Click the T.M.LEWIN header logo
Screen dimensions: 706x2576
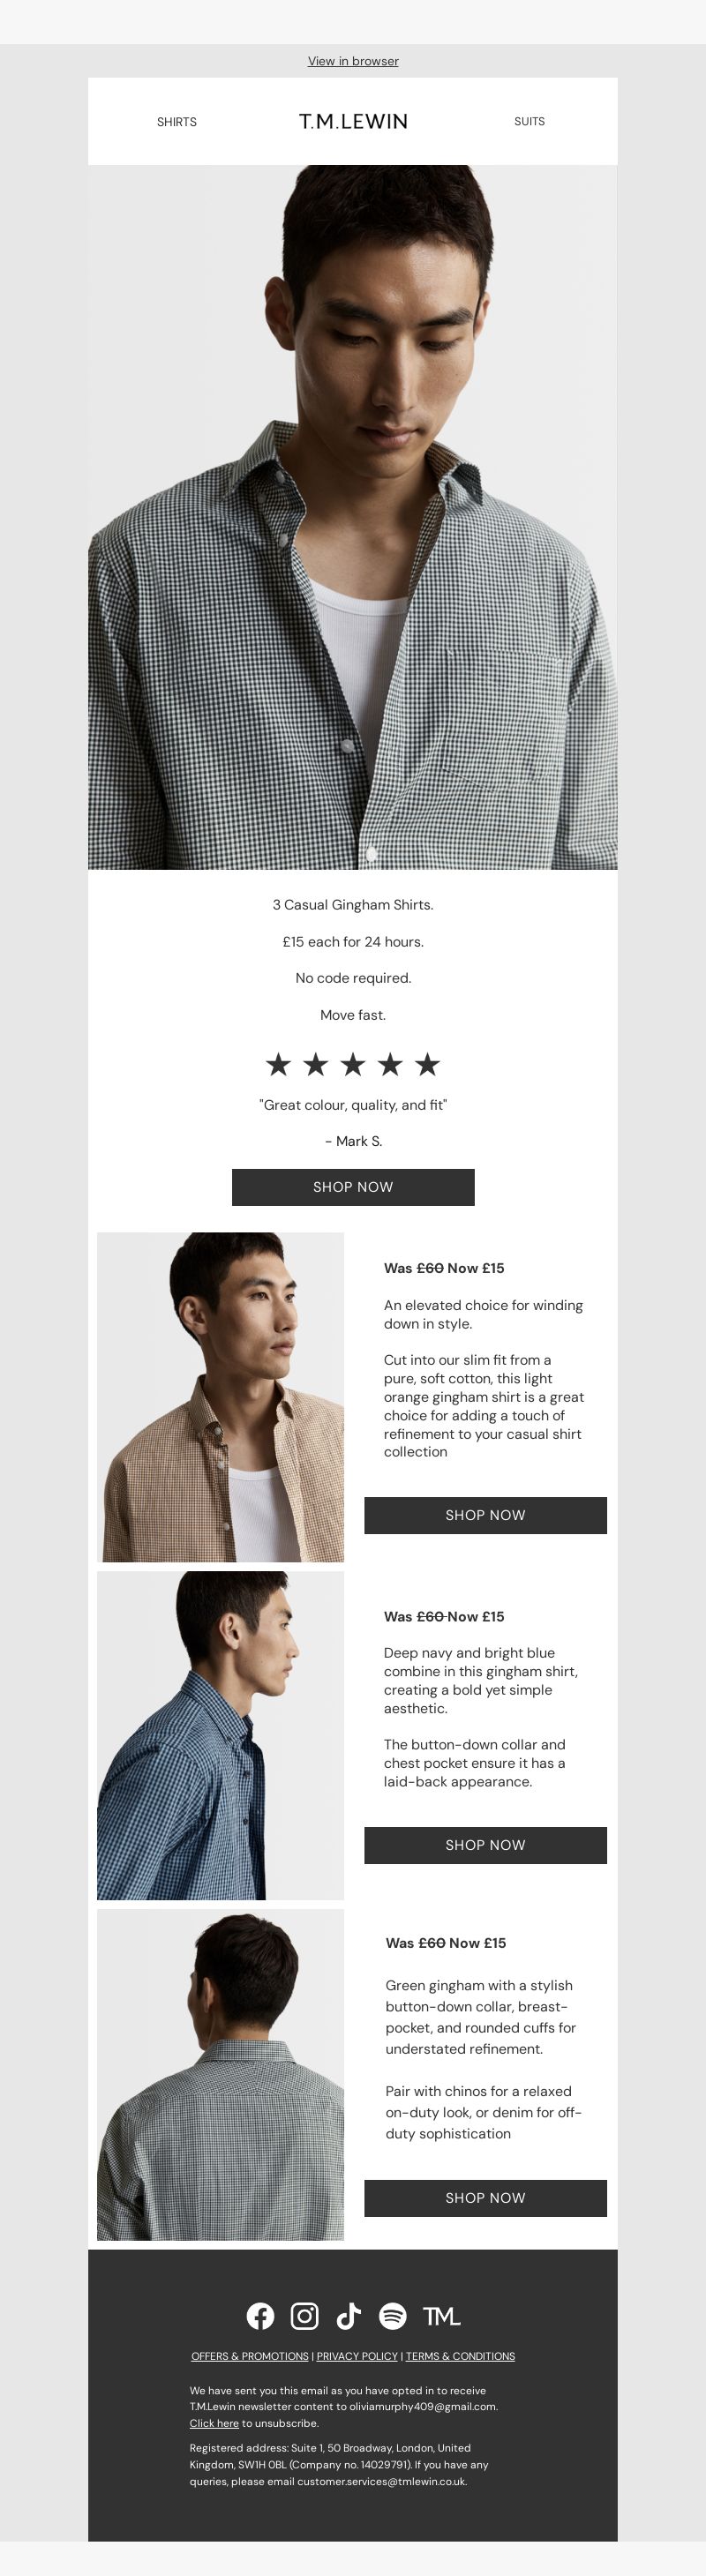[353, 121]
